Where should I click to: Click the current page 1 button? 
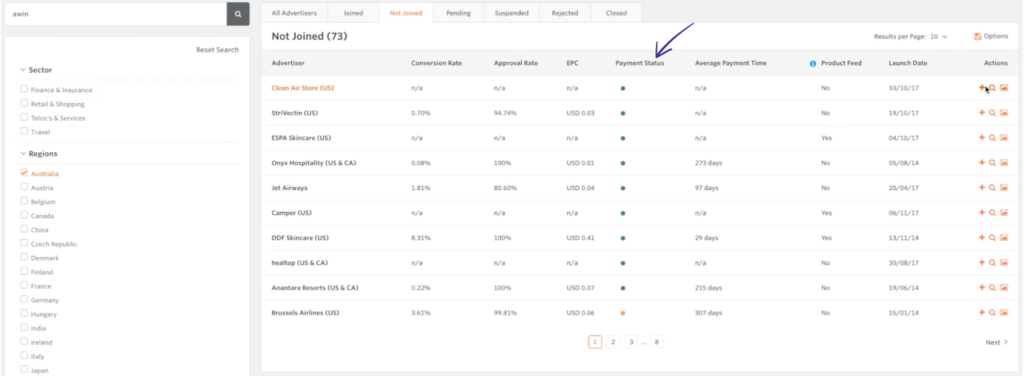[x=595, y=342]
